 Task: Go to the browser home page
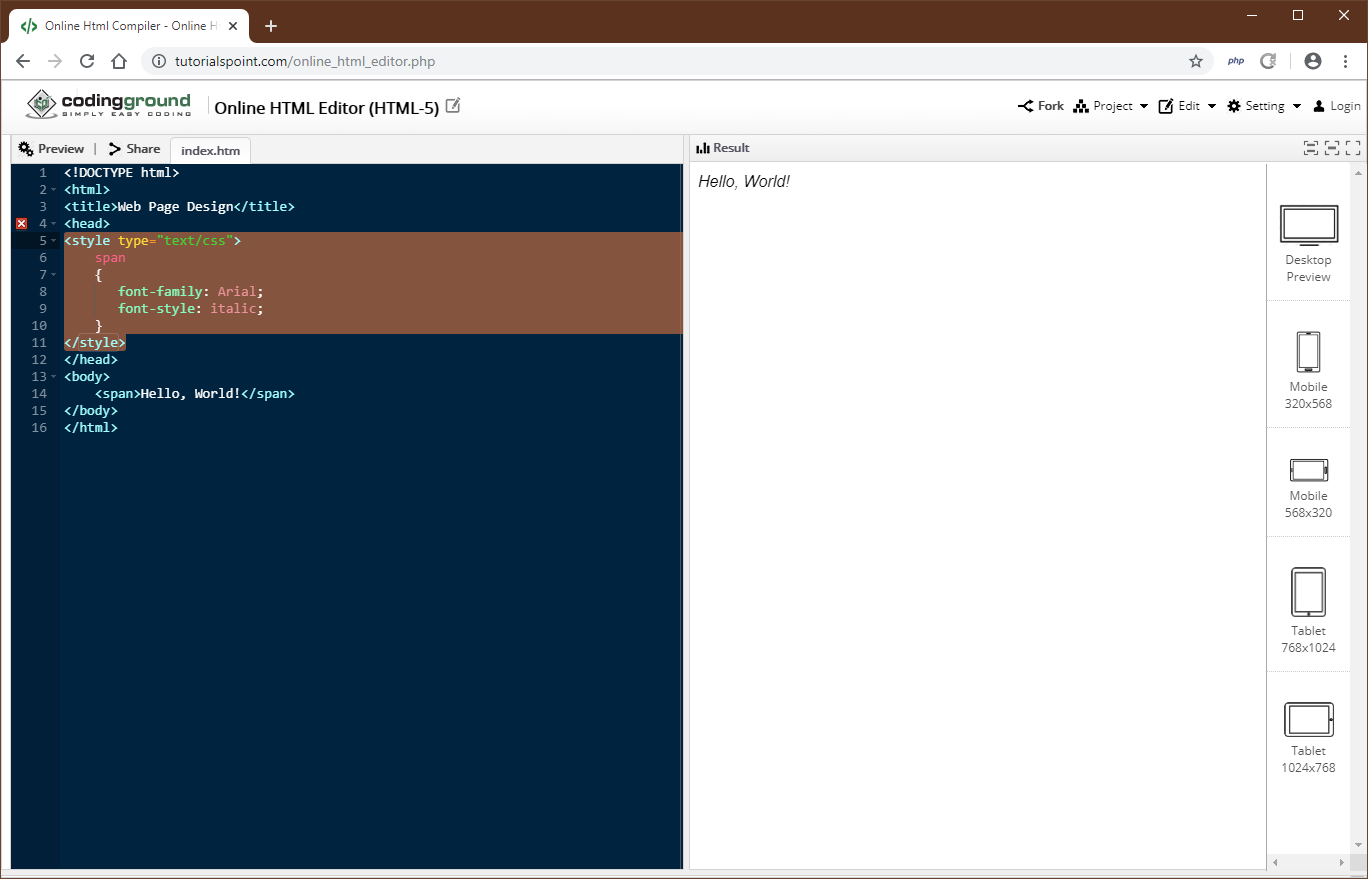(119, 61)
